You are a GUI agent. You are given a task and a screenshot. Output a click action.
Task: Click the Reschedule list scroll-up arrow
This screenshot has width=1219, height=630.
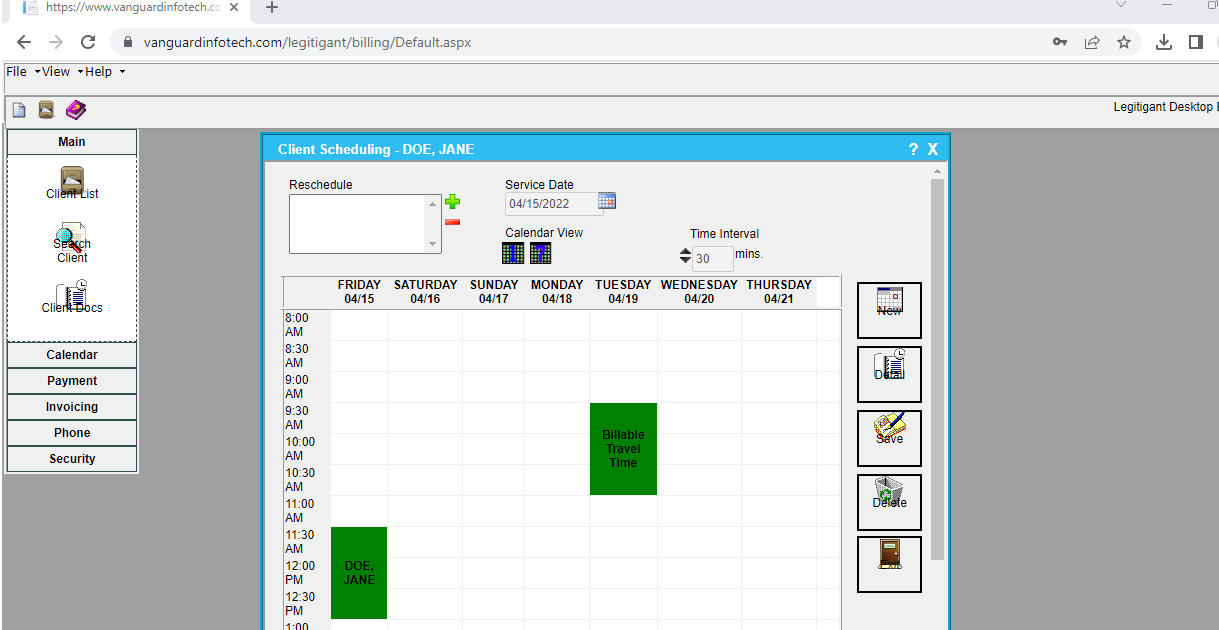point(433,203)
